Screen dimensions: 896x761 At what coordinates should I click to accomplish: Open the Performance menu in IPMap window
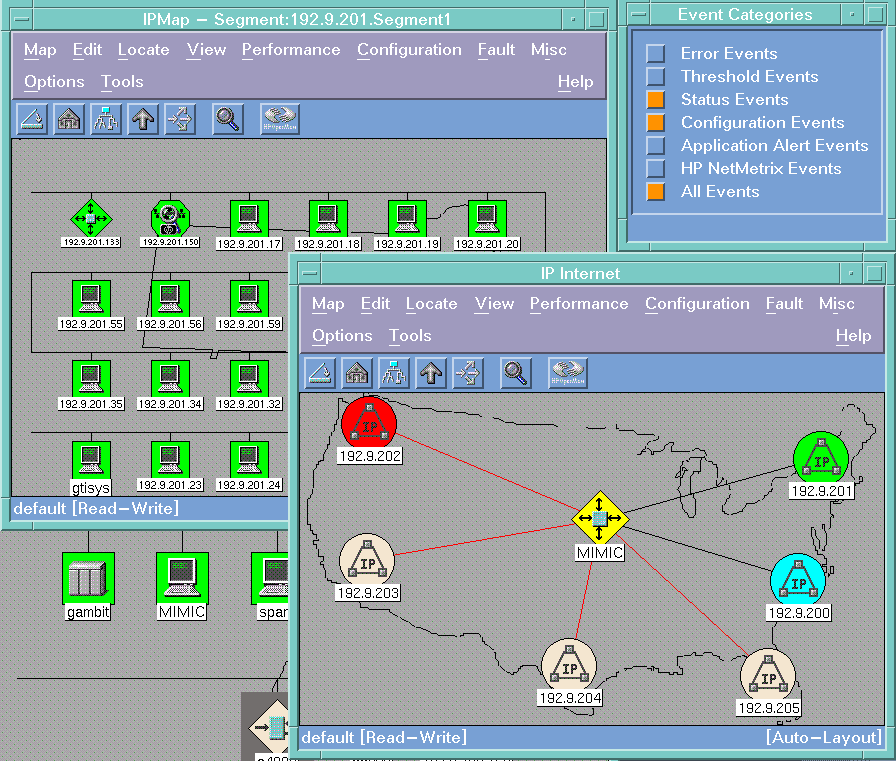pyautogui.click(x=291, y=50)
